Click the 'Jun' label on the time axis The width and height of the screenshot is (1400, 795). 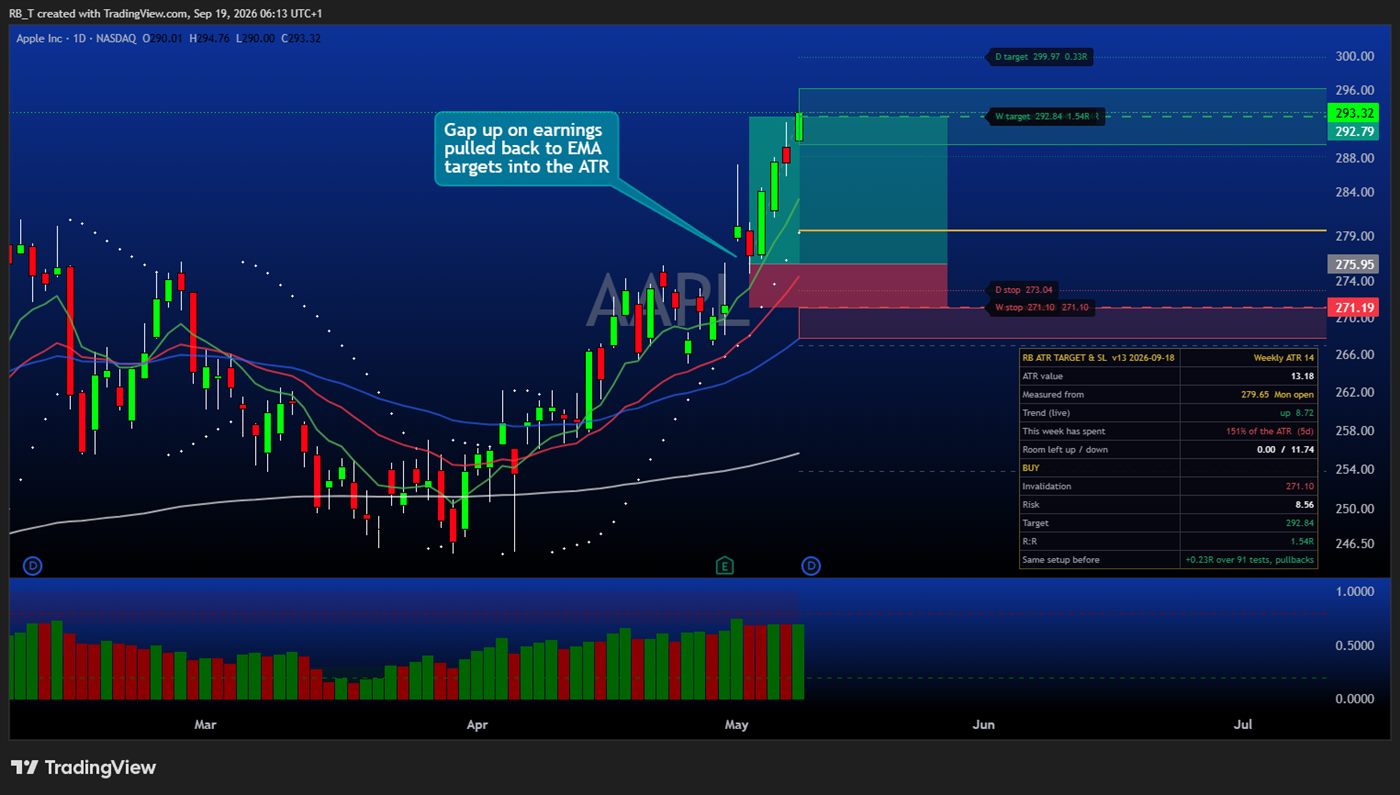point(984,724)
